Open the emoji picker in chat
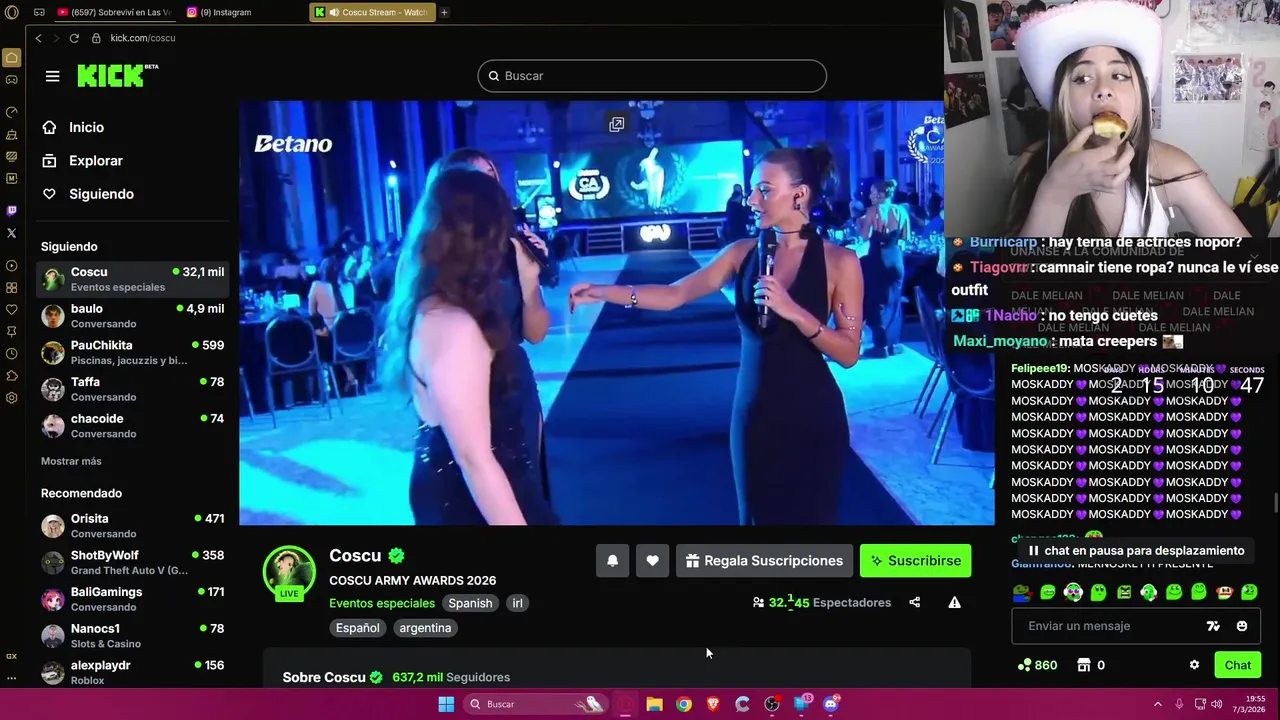1280x720 pixels. pyautogui.click(x=1242, y=626)
